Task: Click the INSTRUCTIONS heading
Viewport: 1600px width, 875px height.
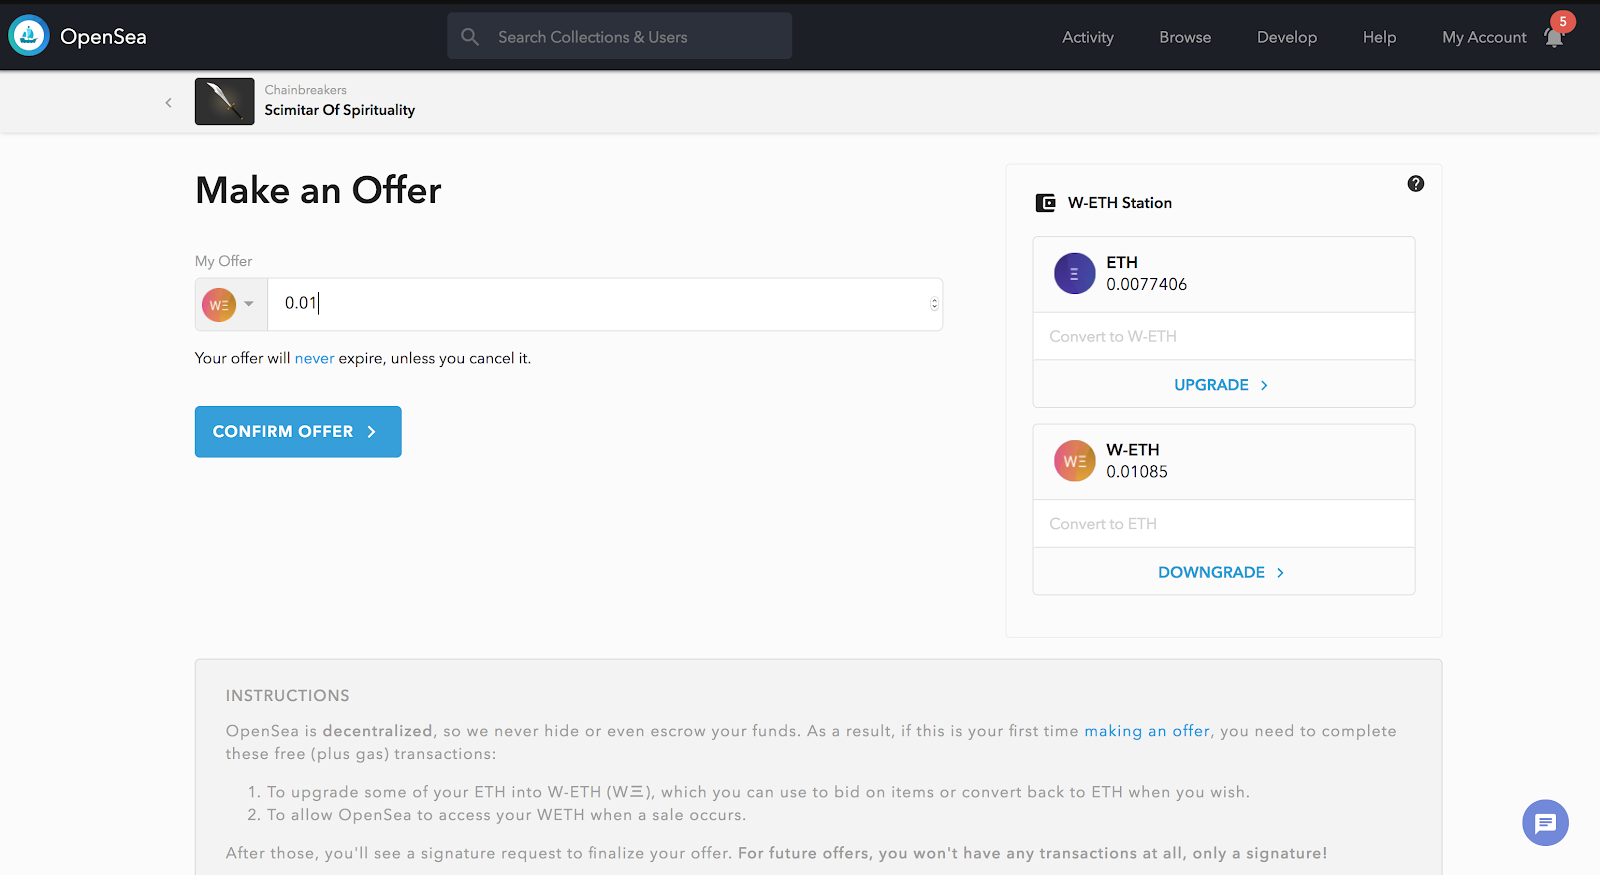Action: coord(288,696)
